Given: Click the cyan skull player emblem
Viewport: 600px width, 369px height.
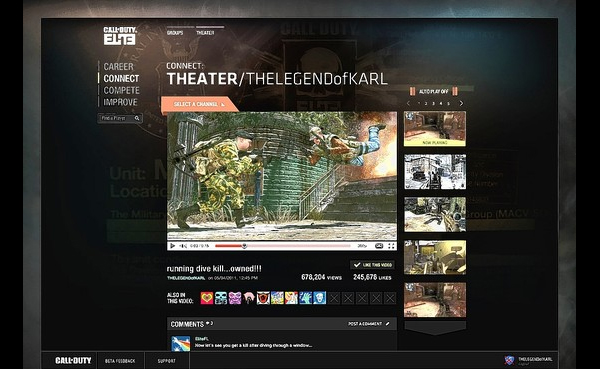Looking at the screenshot, I should click(221, 298).
